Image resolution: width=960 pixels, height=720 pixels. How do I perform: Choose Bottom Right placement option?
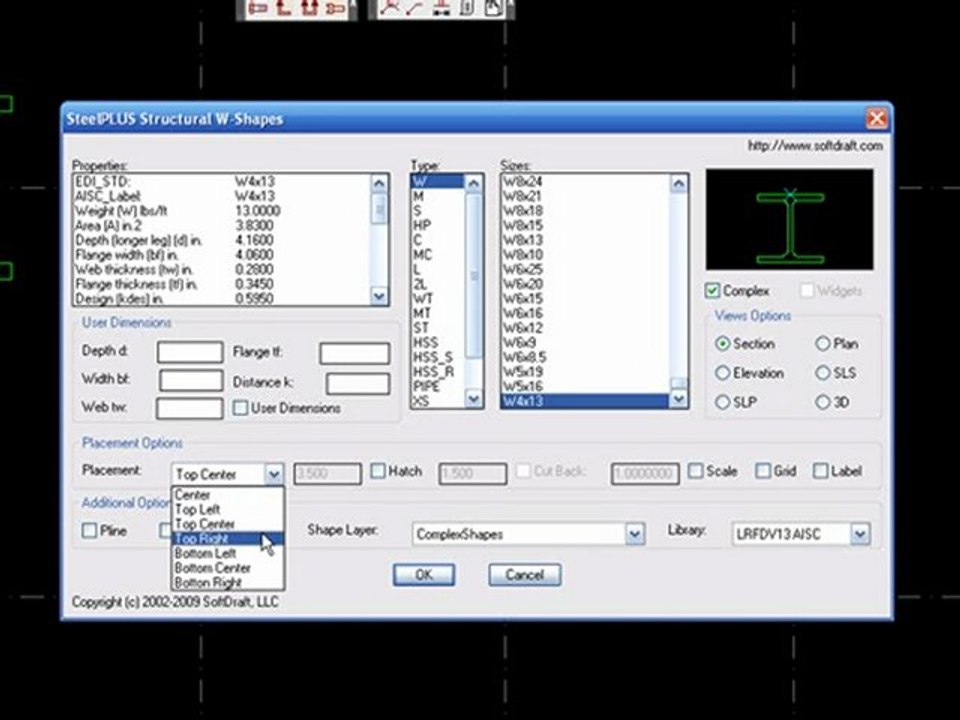tap(228, 582)
